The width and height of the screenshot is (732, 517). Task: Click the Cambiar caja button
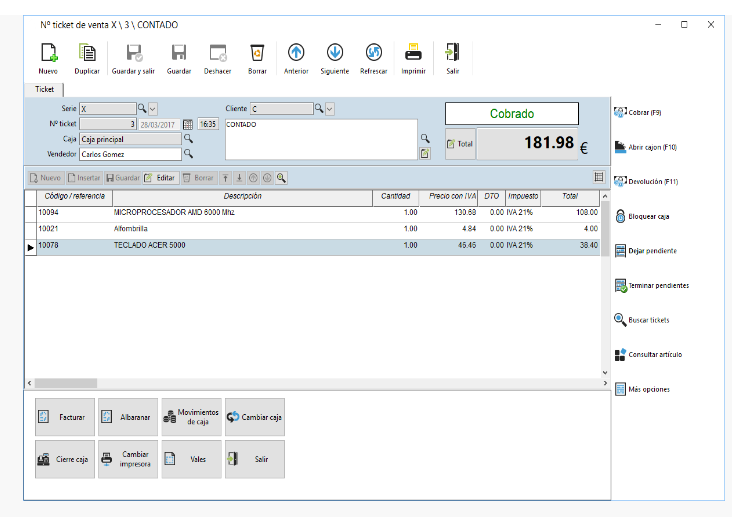click(x=255, y=417)
